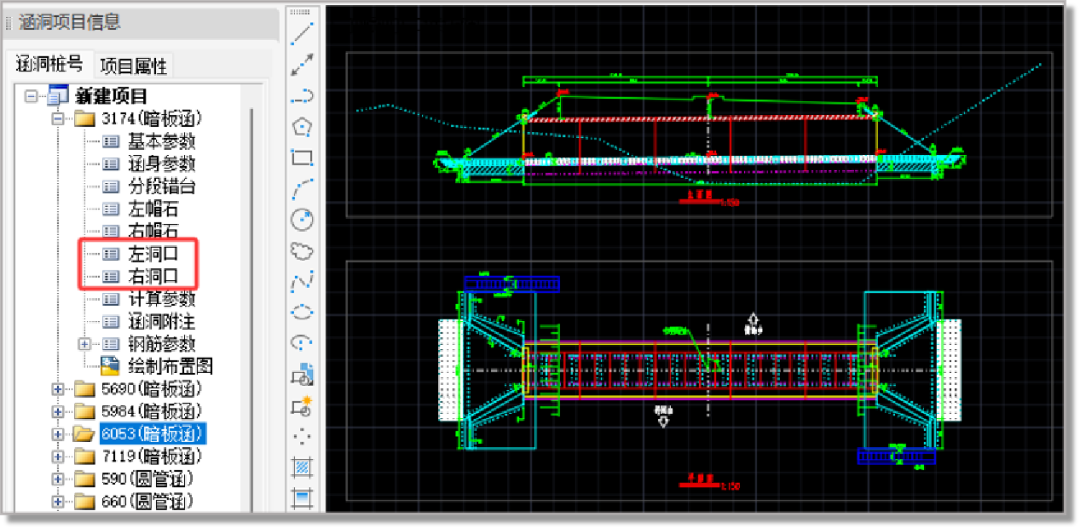Viewport: 1080px width, 528px height.
Task: Click the Hatch tool icon
Action: 302,466
